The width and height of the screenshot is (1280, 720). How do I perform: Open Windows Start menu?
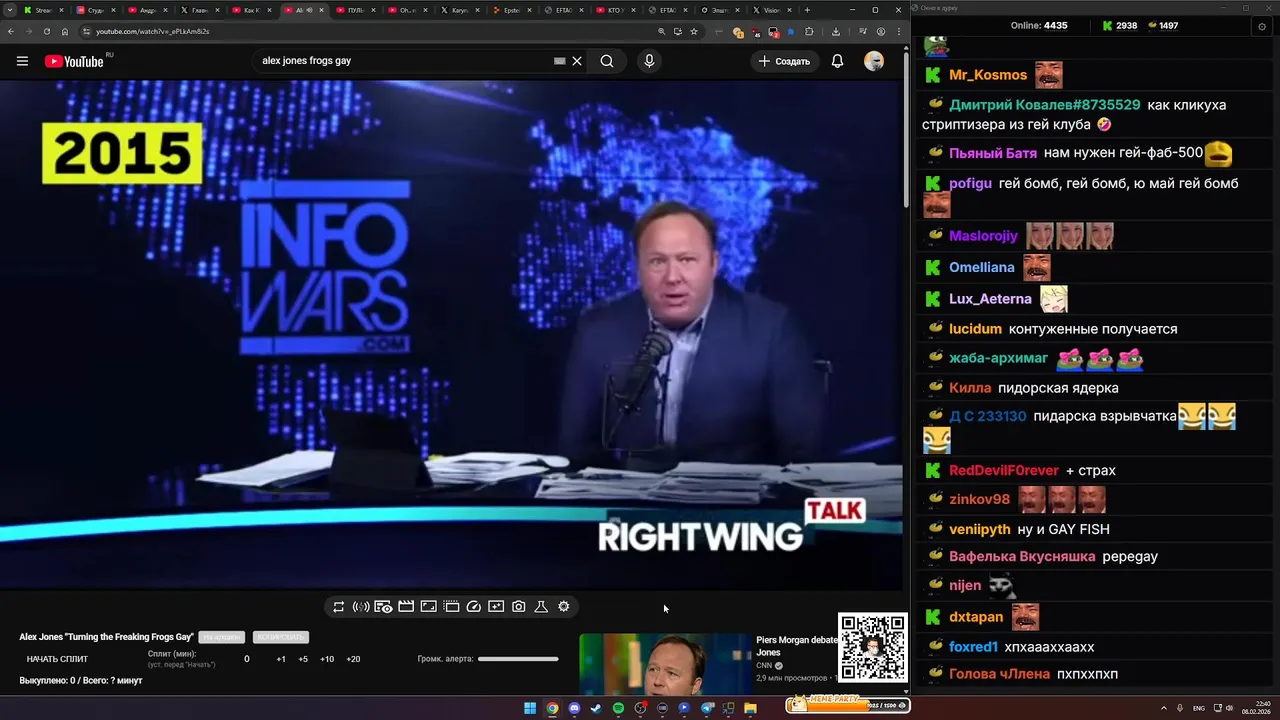[530, 709]
